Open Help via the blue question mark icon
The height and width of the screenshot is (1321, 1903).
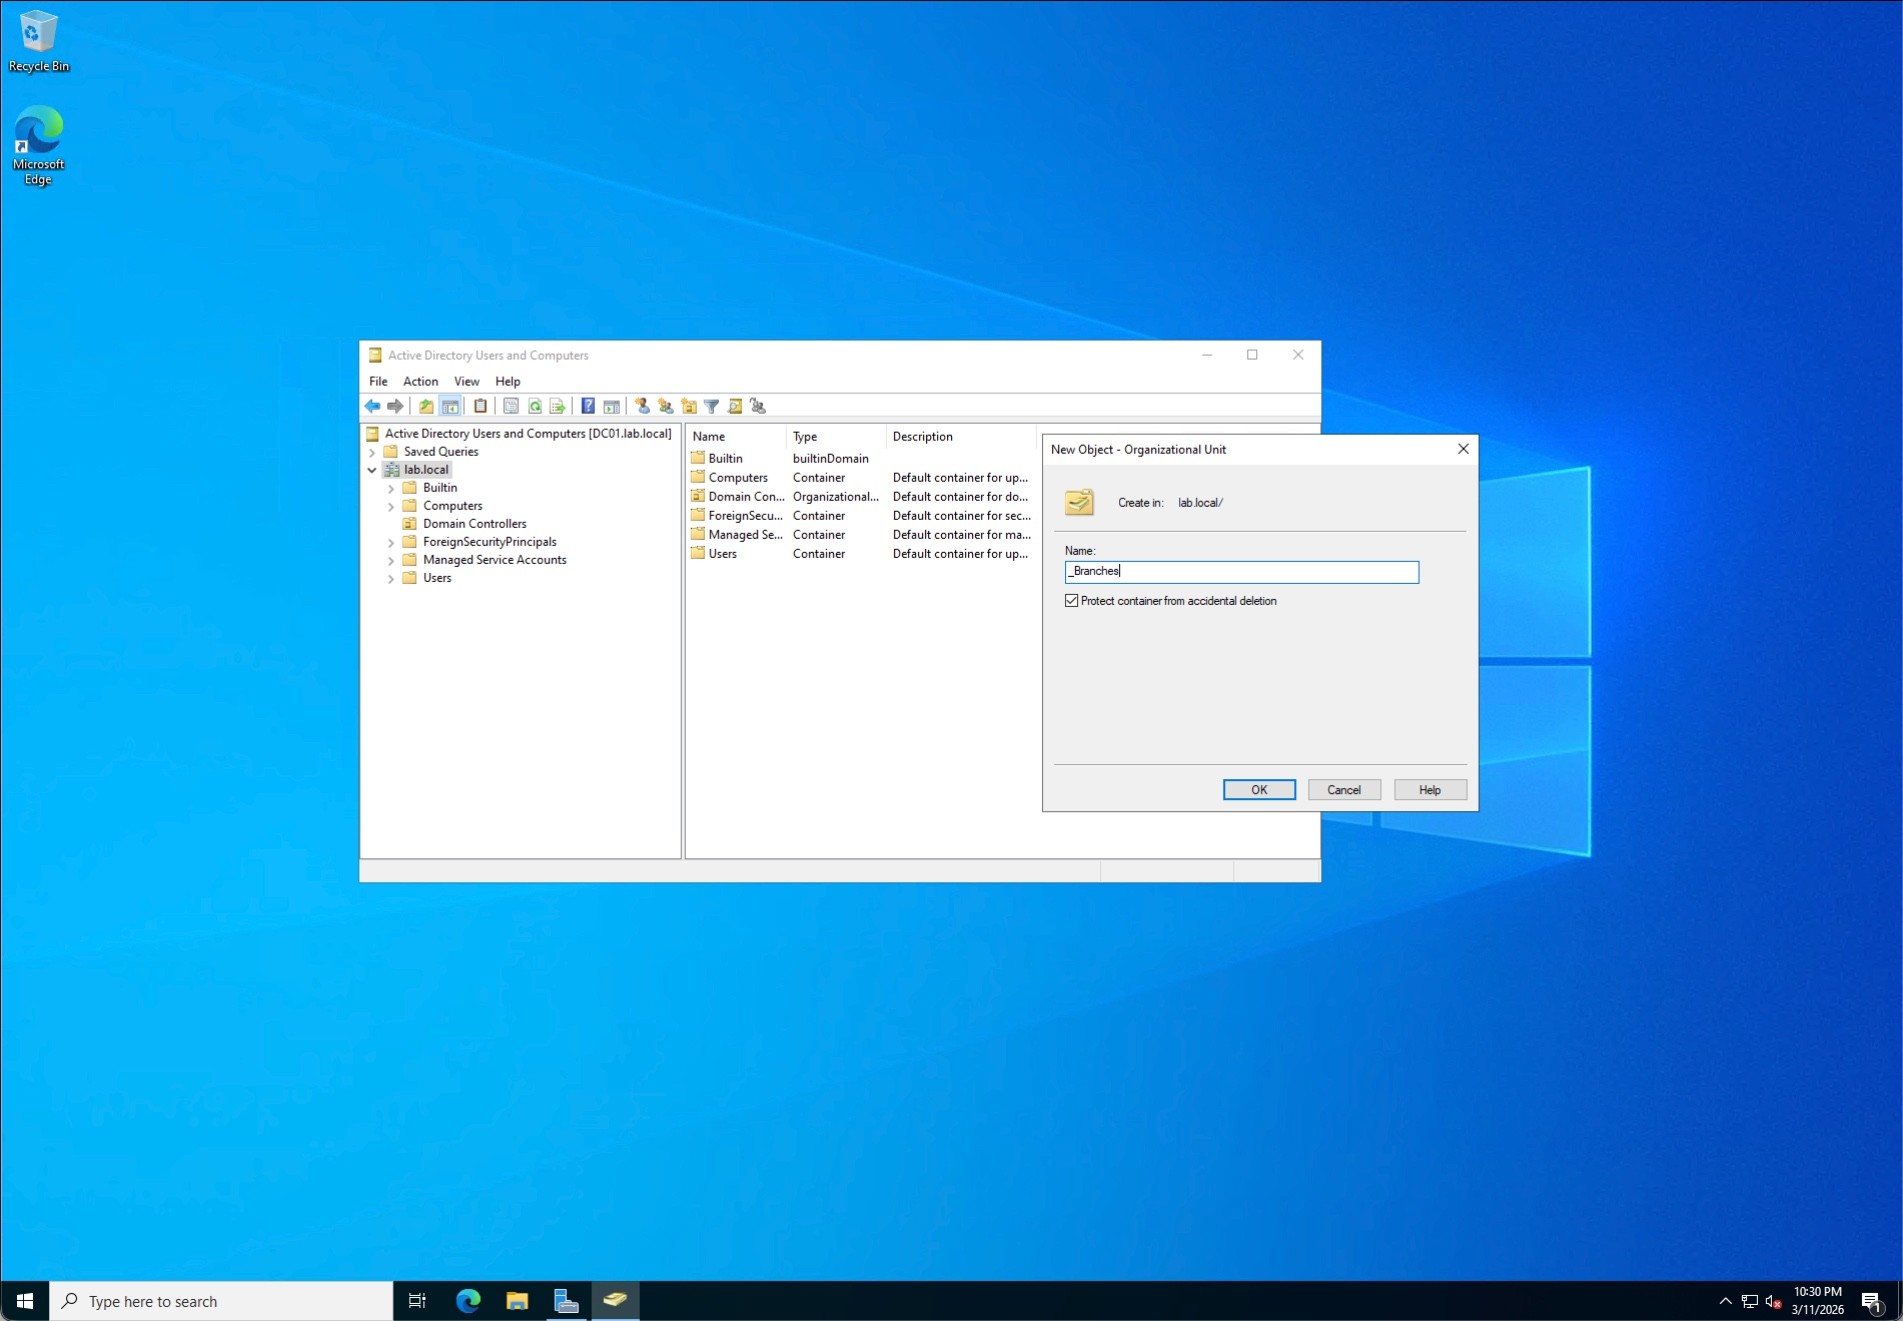588,406
